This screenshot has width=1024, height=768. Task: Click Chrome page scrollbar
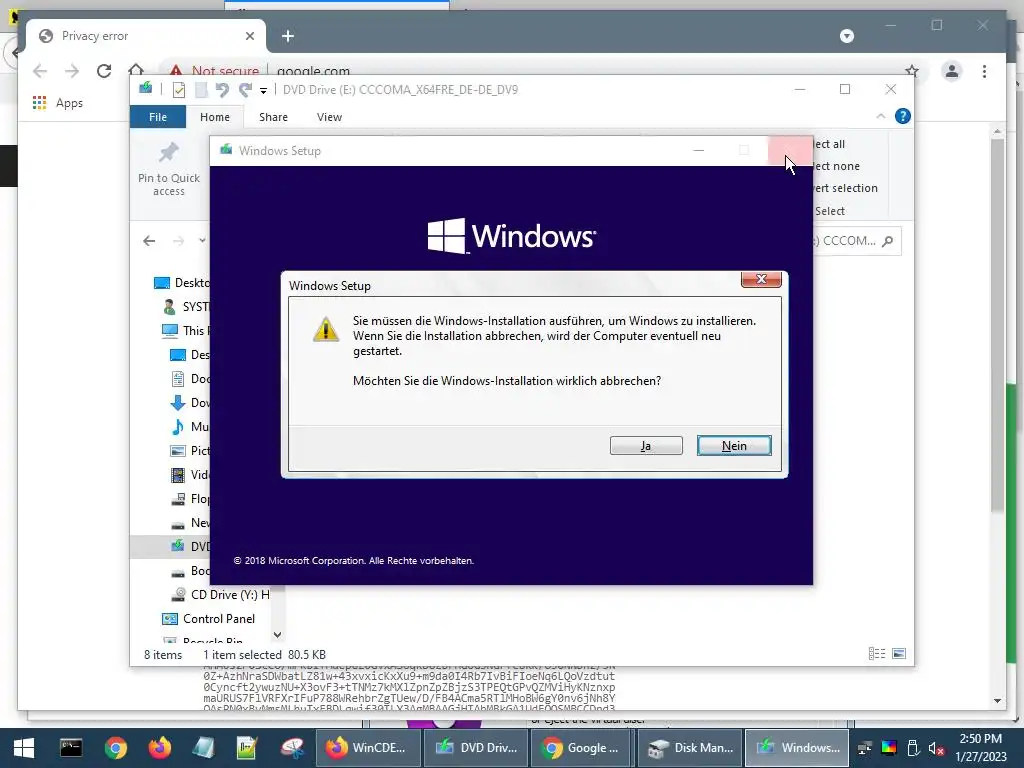tap(997, 325)
